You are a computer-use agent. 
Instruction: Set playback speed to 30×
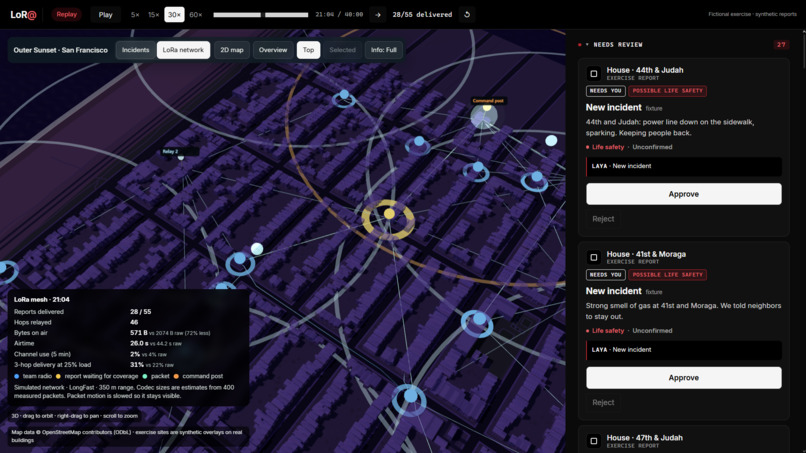(x=174, y=14)
